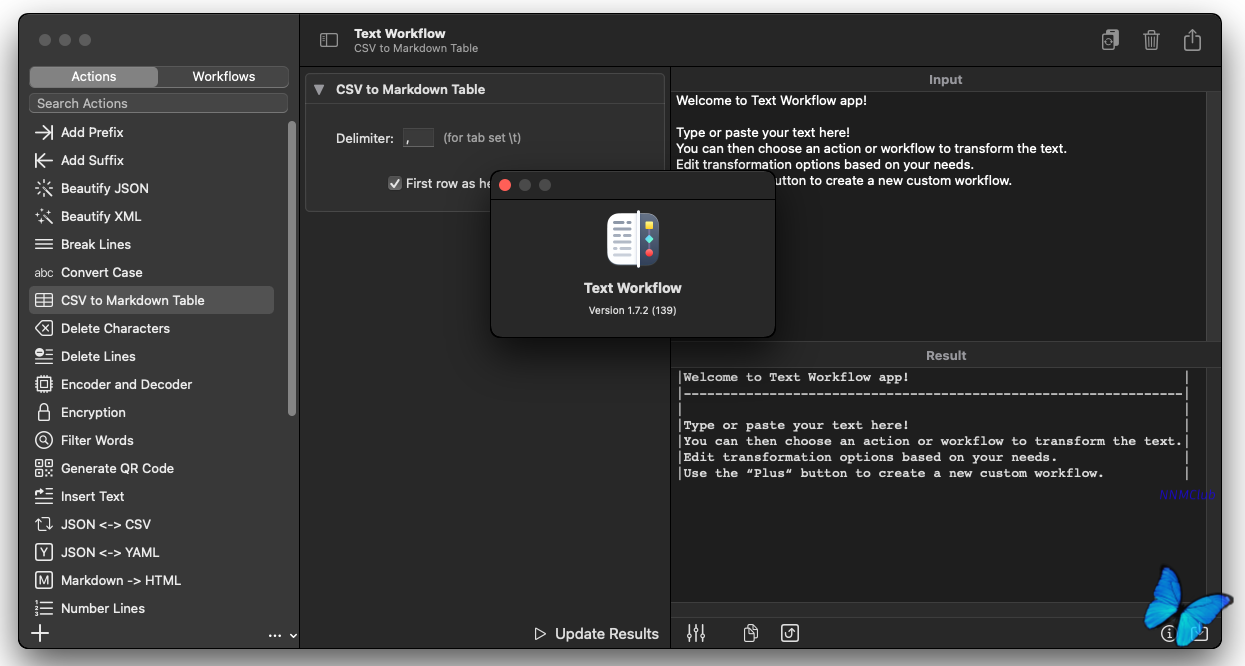Choose the Markdown -> HTML action
This screenshot has width=1245, height=666.
151,580
